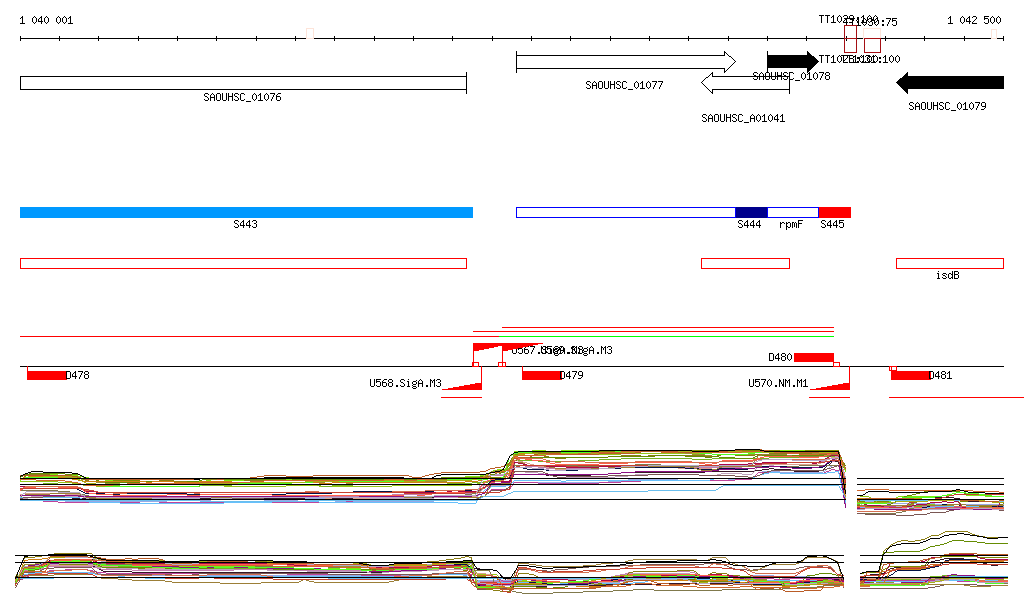Select the long SAOUHSC_01076 gene rectangle
1024x611 pixels.
pos(243,83)
